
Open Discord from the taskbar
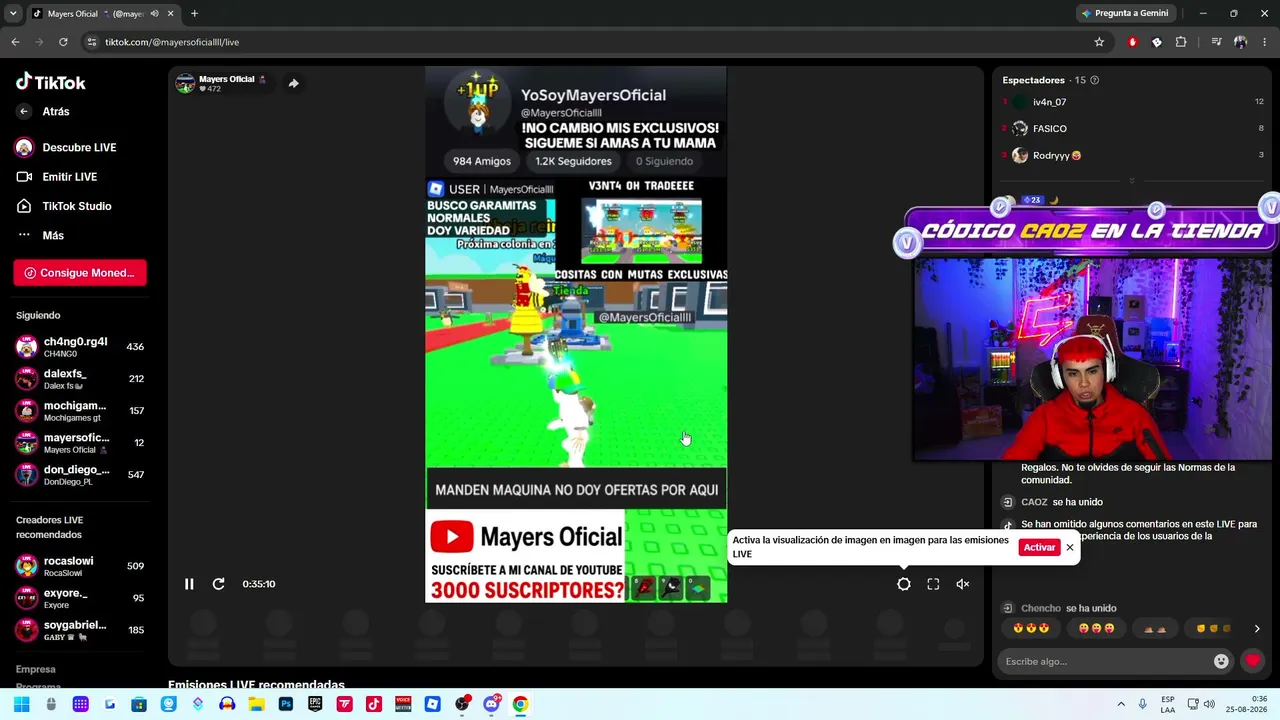pyautogui.click(x=491, y=704)
